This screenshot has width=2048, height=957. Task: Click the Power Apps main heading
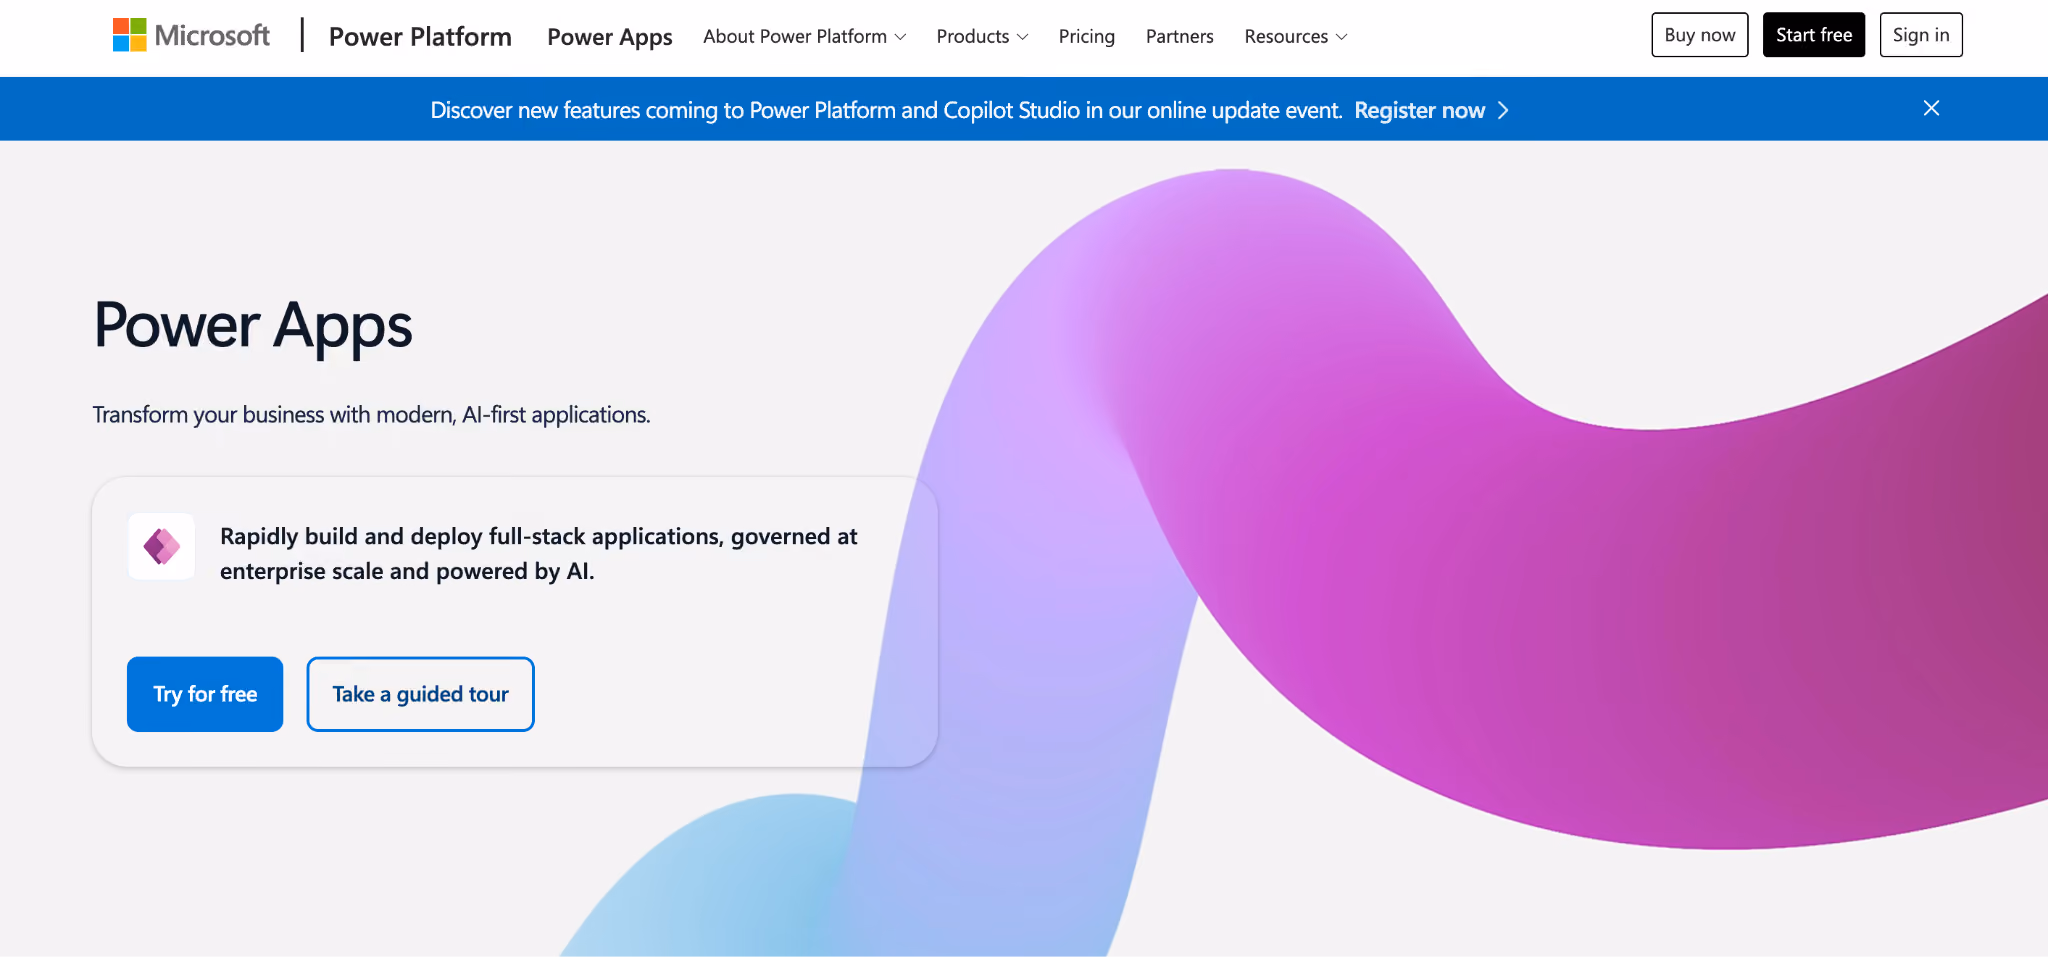(x=253, y=326)
